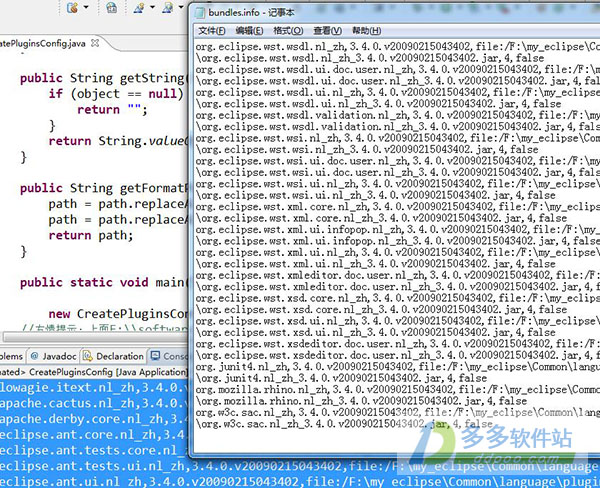Switch to the Problems tab in Eclipse
Screen dimensions: 600x488
pos(12,356)
